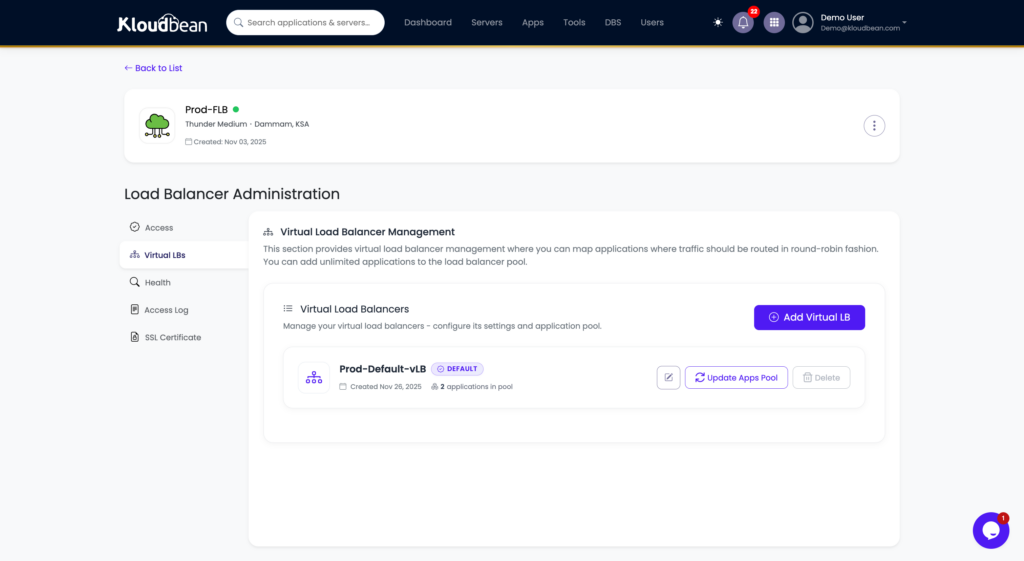Select the Virtual LBs sidebar tab

coord(184,255)
